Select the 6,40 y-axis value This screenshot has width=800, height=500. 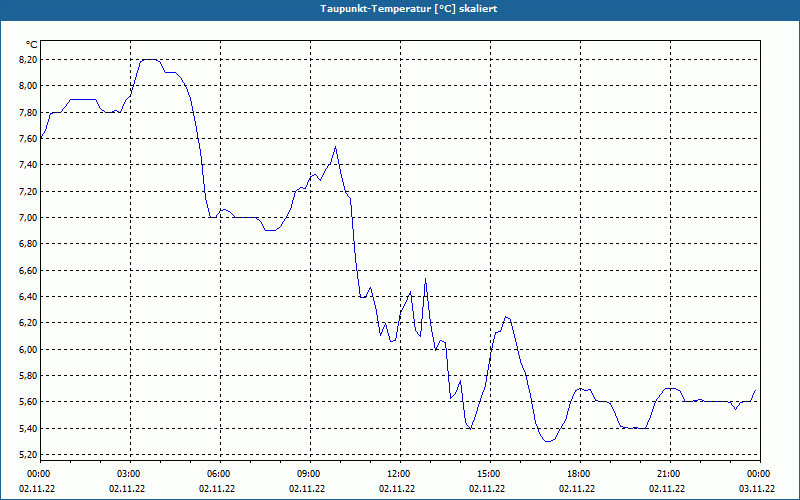coord(27,296)
